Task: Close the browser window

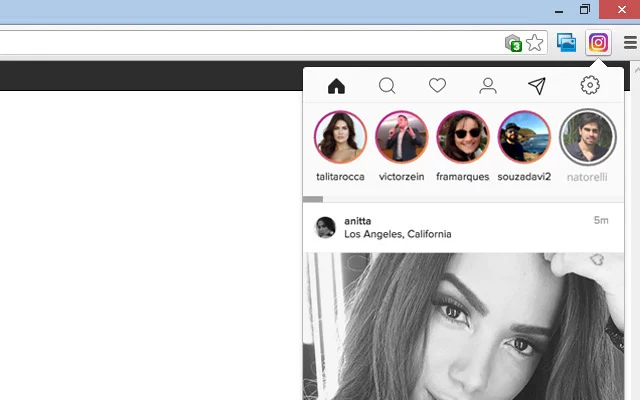Action: [x=621, y=9]
